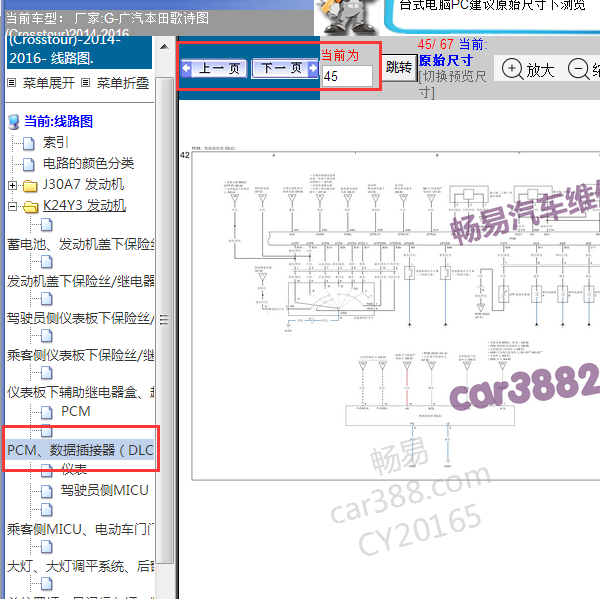Go to the previous page (上一页)
This screenshot has height=599, width=600.
coord(214,69)
